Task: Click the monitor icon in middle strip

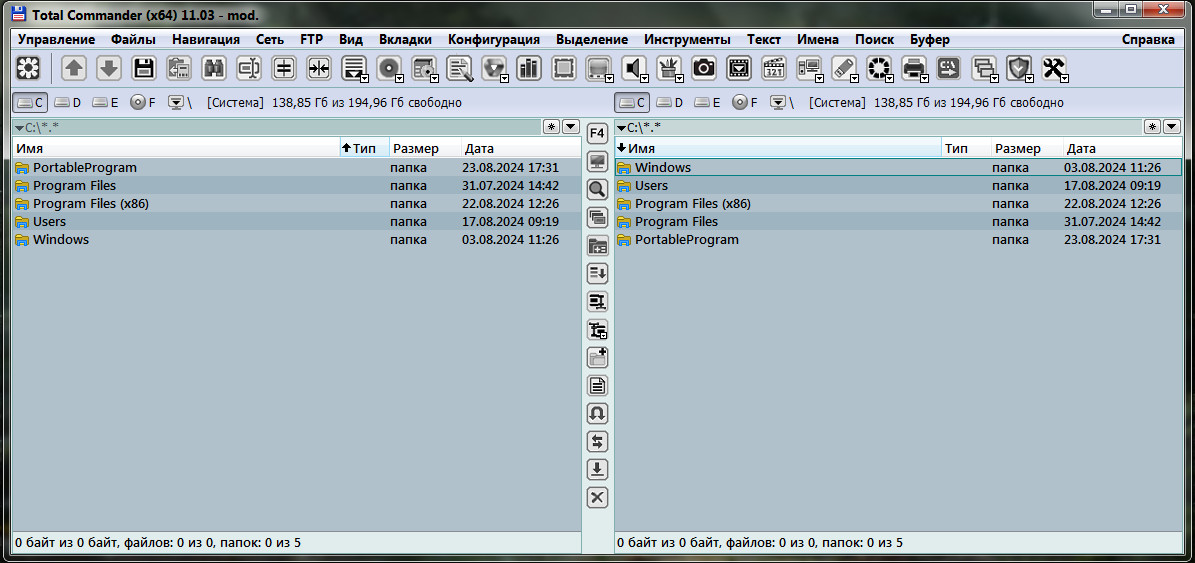Action: [598, 162]
